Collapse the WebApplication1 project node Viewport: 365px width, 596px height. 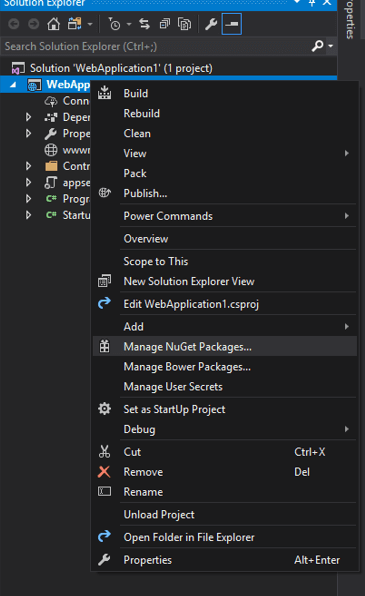pyautogui.click(x=13, y=85)
